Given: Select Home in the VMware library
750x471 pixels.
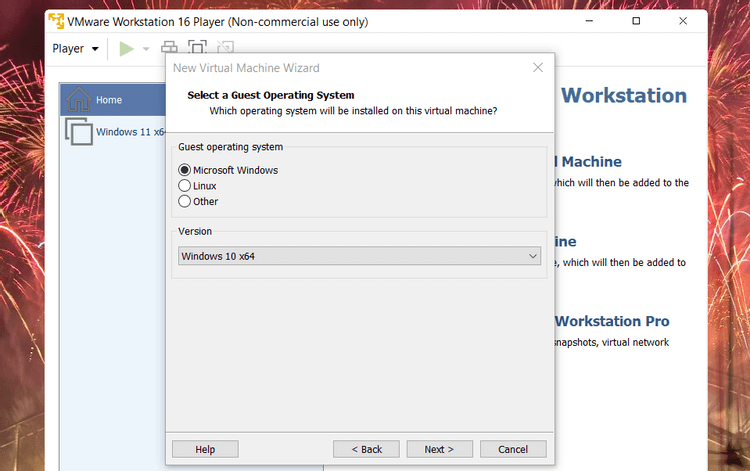Looking at the screenshot, I should (113, 100).
